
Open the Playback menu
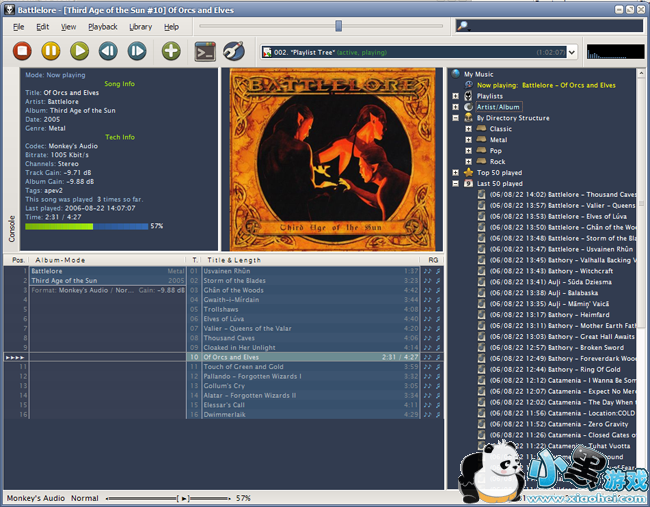[102, 27]
